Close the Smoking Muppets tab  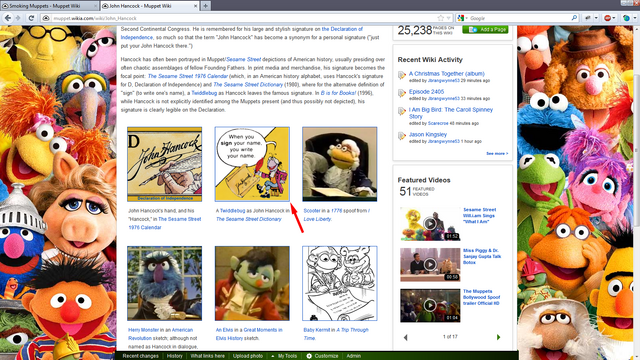[x=96, y=6]
